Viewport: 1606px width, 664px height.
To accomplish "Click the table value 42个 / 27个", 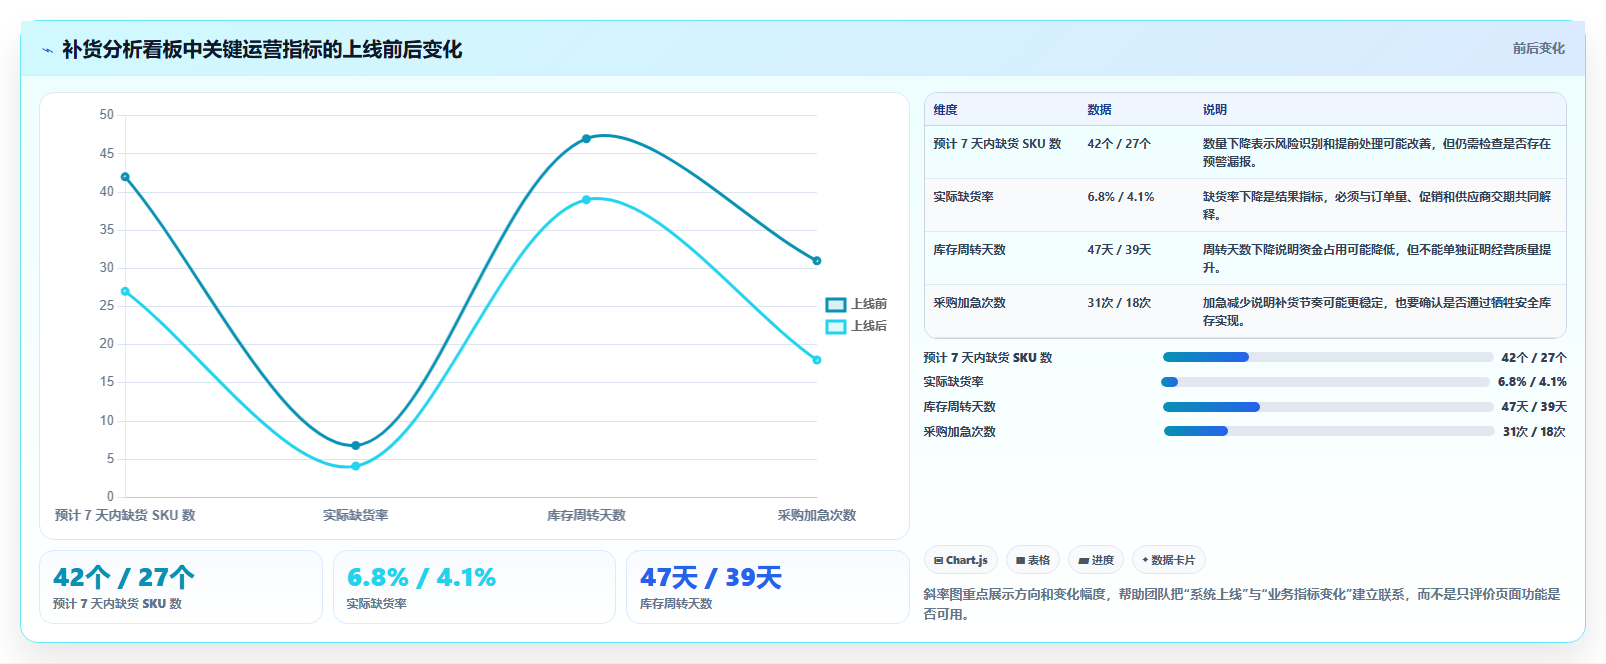I will (x=1119, y=144).
